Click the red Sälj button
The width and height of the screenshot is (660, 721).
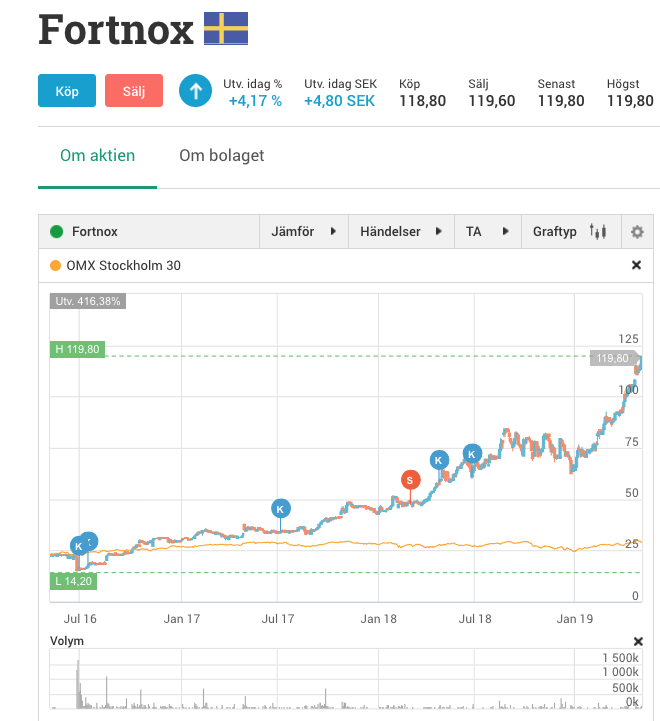[134, 91]
